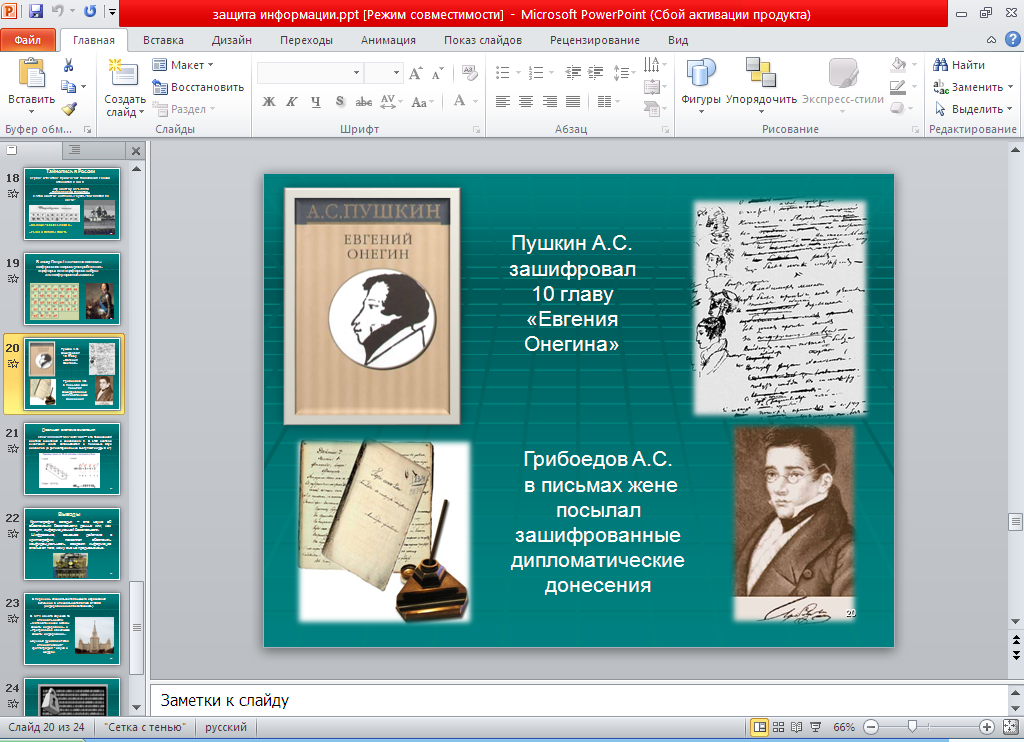Toggle underline with Ч button
Screen dimensions: 1024x742
(315, 102)
